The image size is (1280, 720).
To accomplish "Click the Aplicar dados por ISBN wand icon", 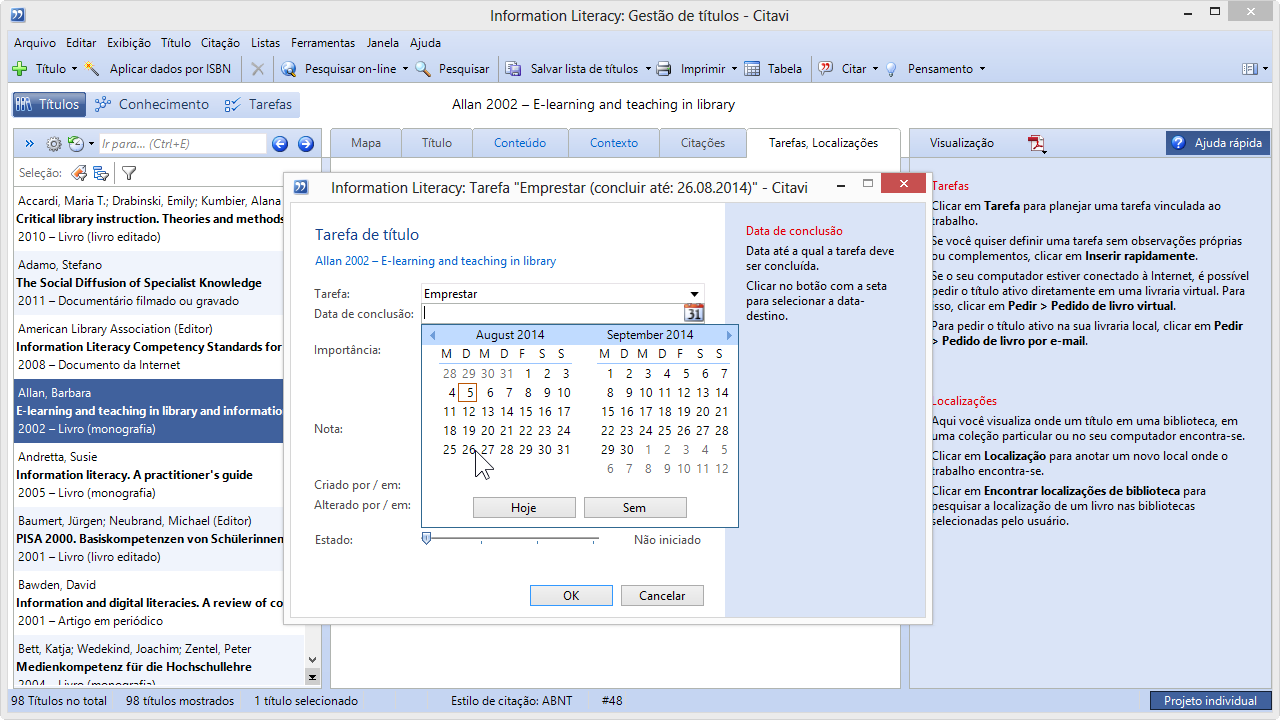I will click(92, 69).
